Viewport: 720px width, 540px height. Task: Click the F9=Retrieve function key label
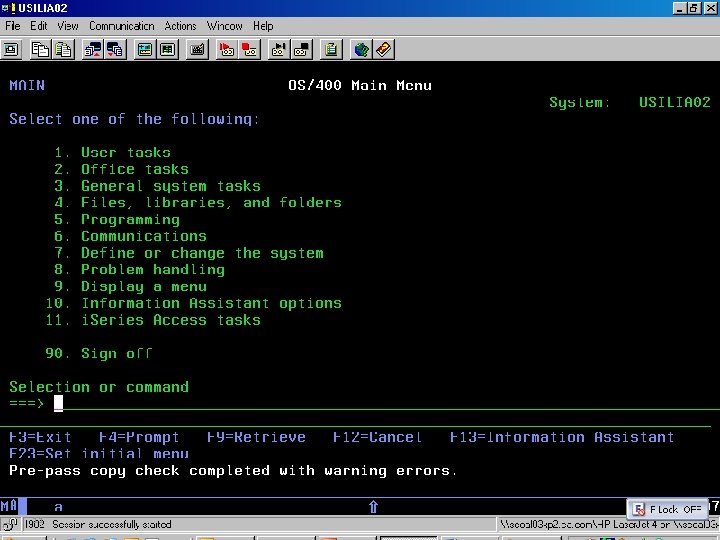tap(256, 437)
